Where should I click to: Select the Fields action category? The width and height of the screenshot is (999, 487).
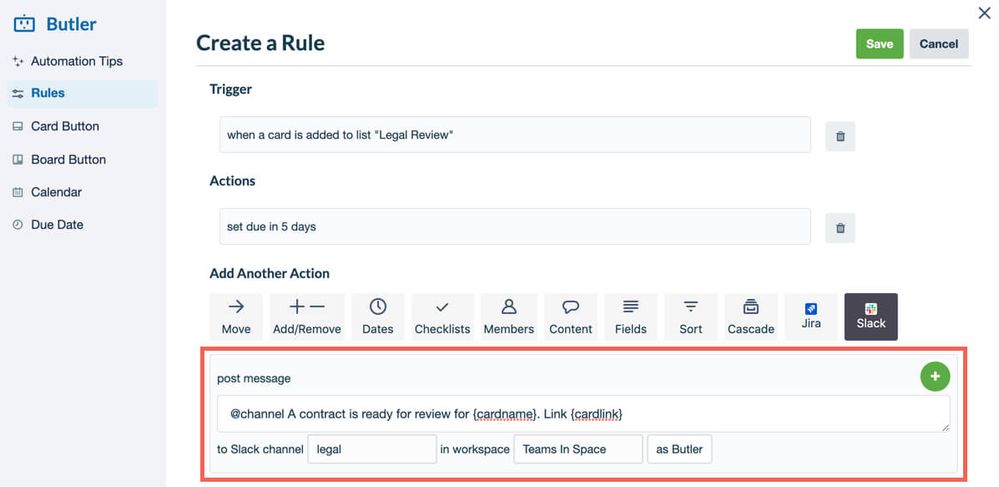point(631,316)
